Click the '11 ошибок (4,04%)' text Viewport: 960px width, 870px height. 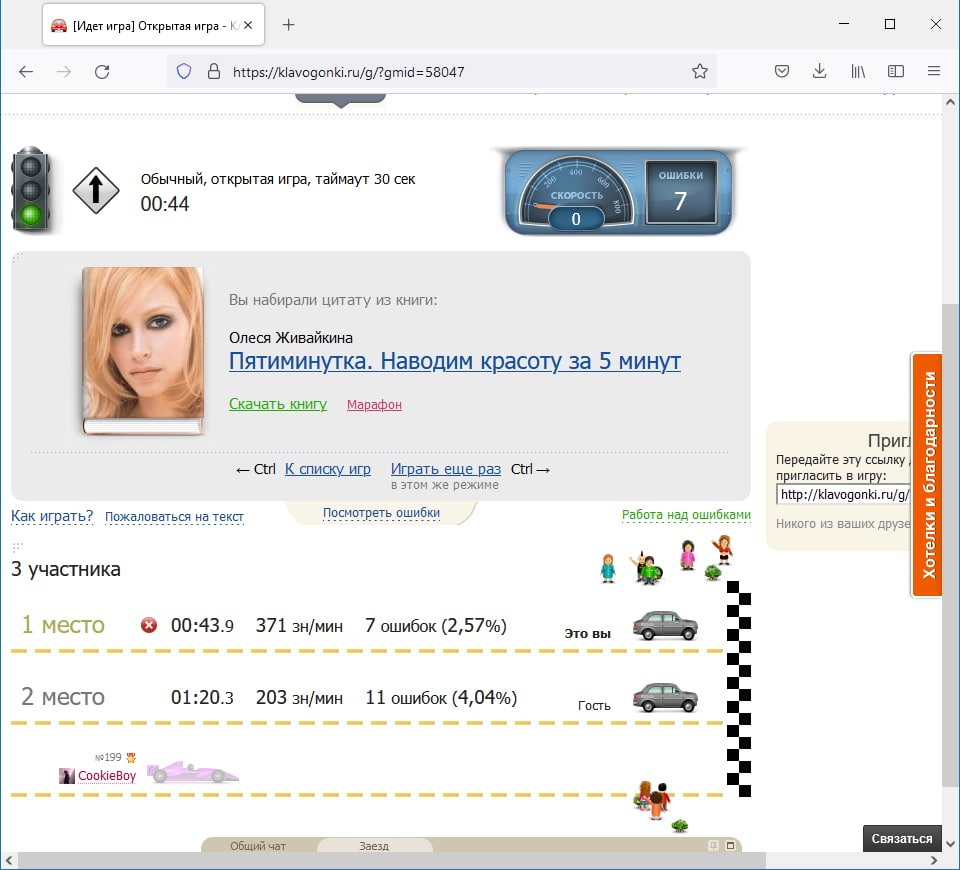[441, 697]
